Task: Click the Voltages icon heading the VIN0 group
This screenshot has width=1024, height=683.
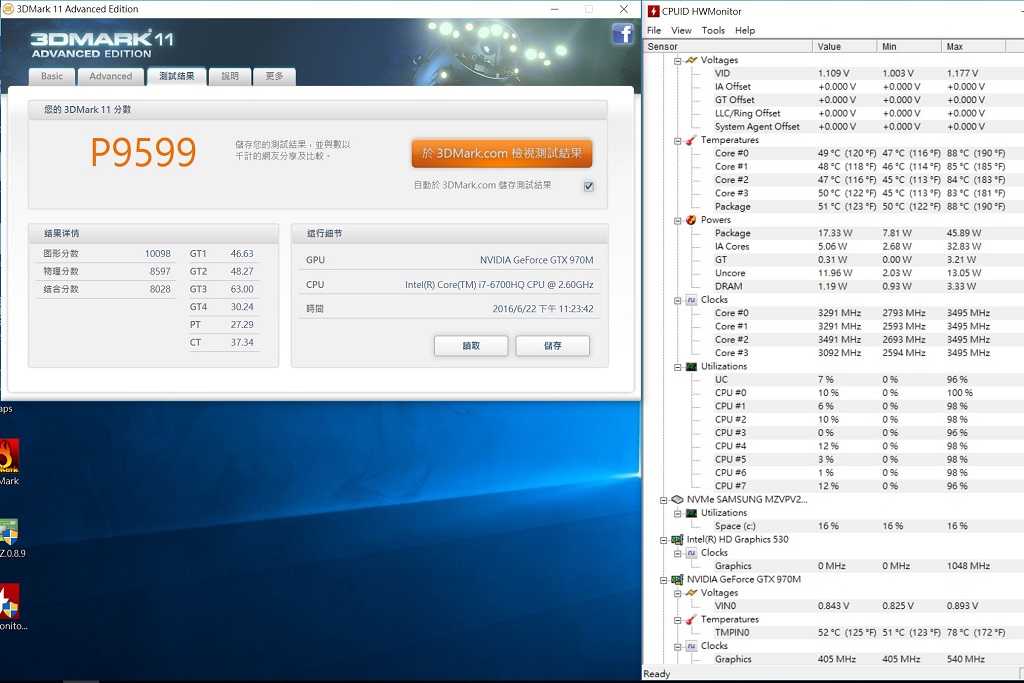Action: point(691,593)
